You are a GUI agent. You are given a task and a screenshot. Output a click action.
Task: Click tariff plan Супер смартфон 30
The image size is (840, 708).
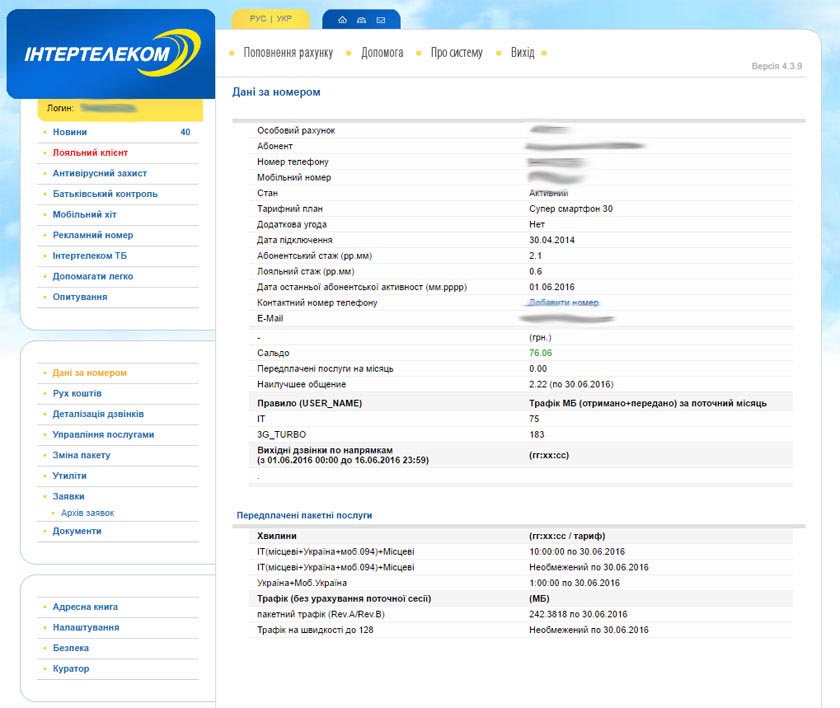(571, 209)
